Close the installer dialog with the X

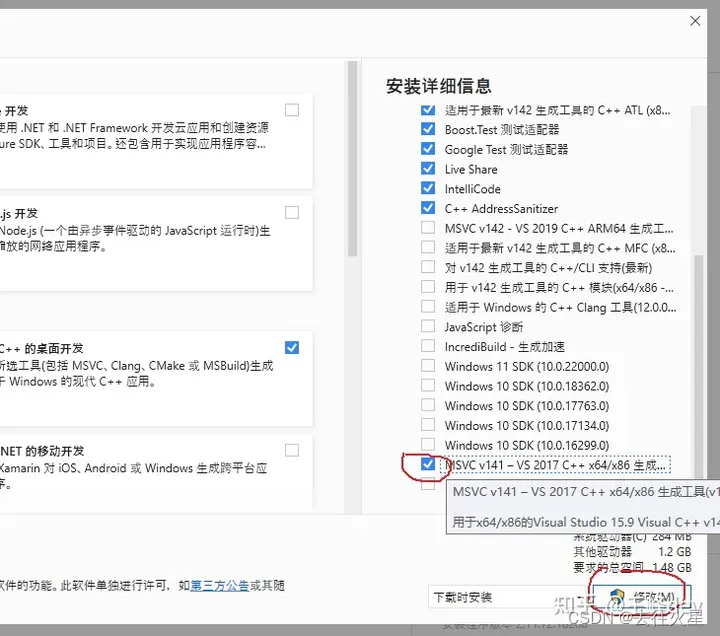click(695, 21)
